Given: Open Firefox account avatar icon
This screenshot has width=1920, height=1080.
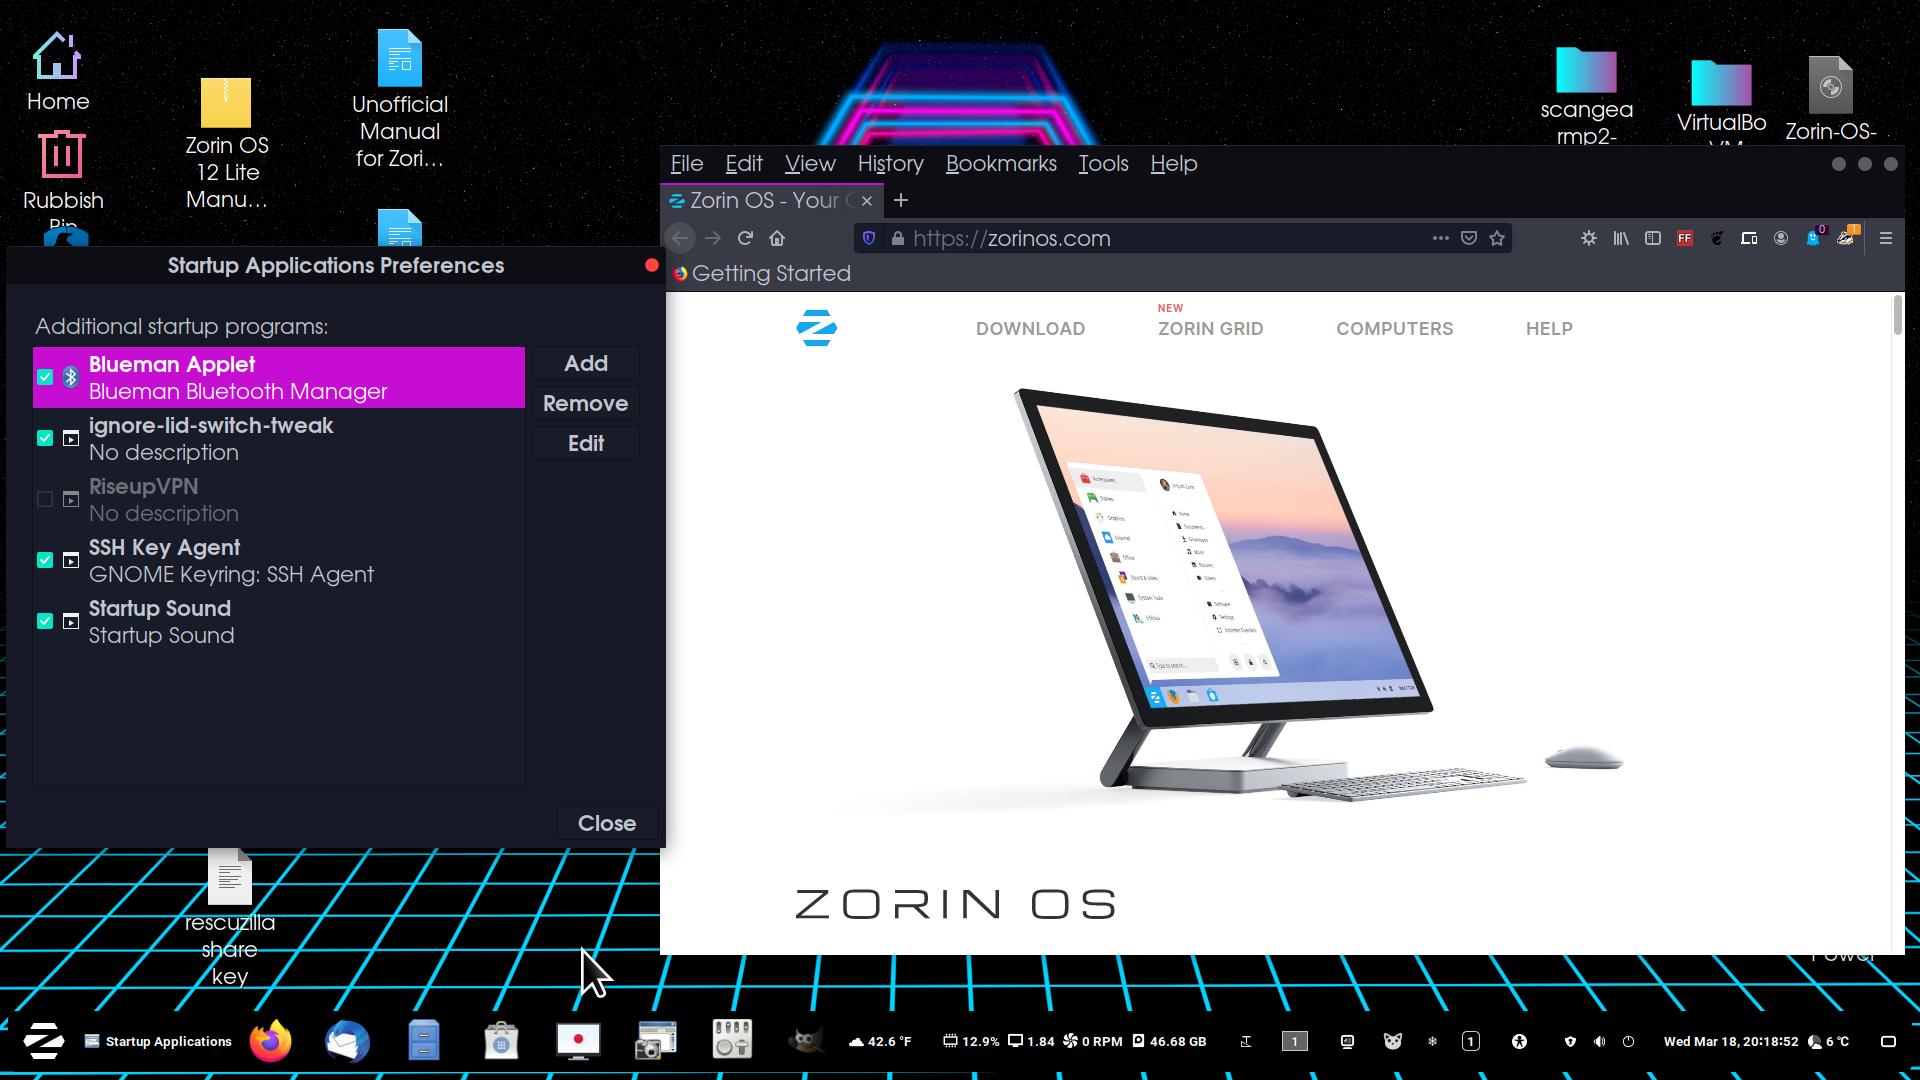Looking at the screenshot, I should (1781, 238).
